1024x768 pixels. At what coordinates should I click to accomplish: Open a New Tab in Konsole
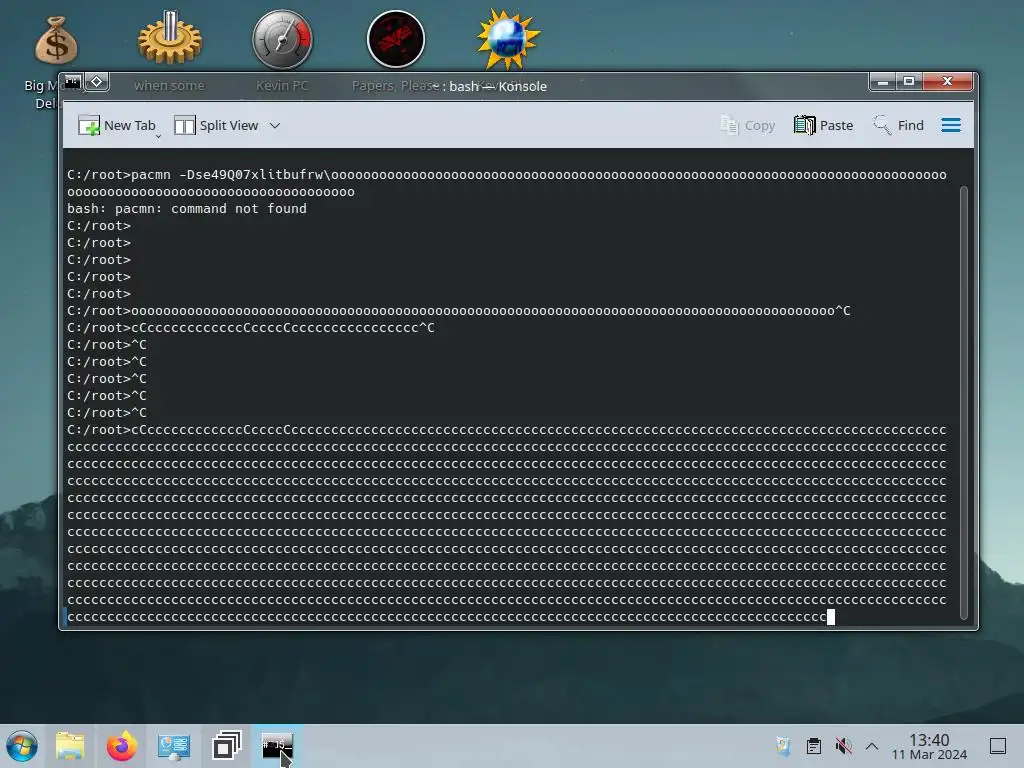point(117,125)
